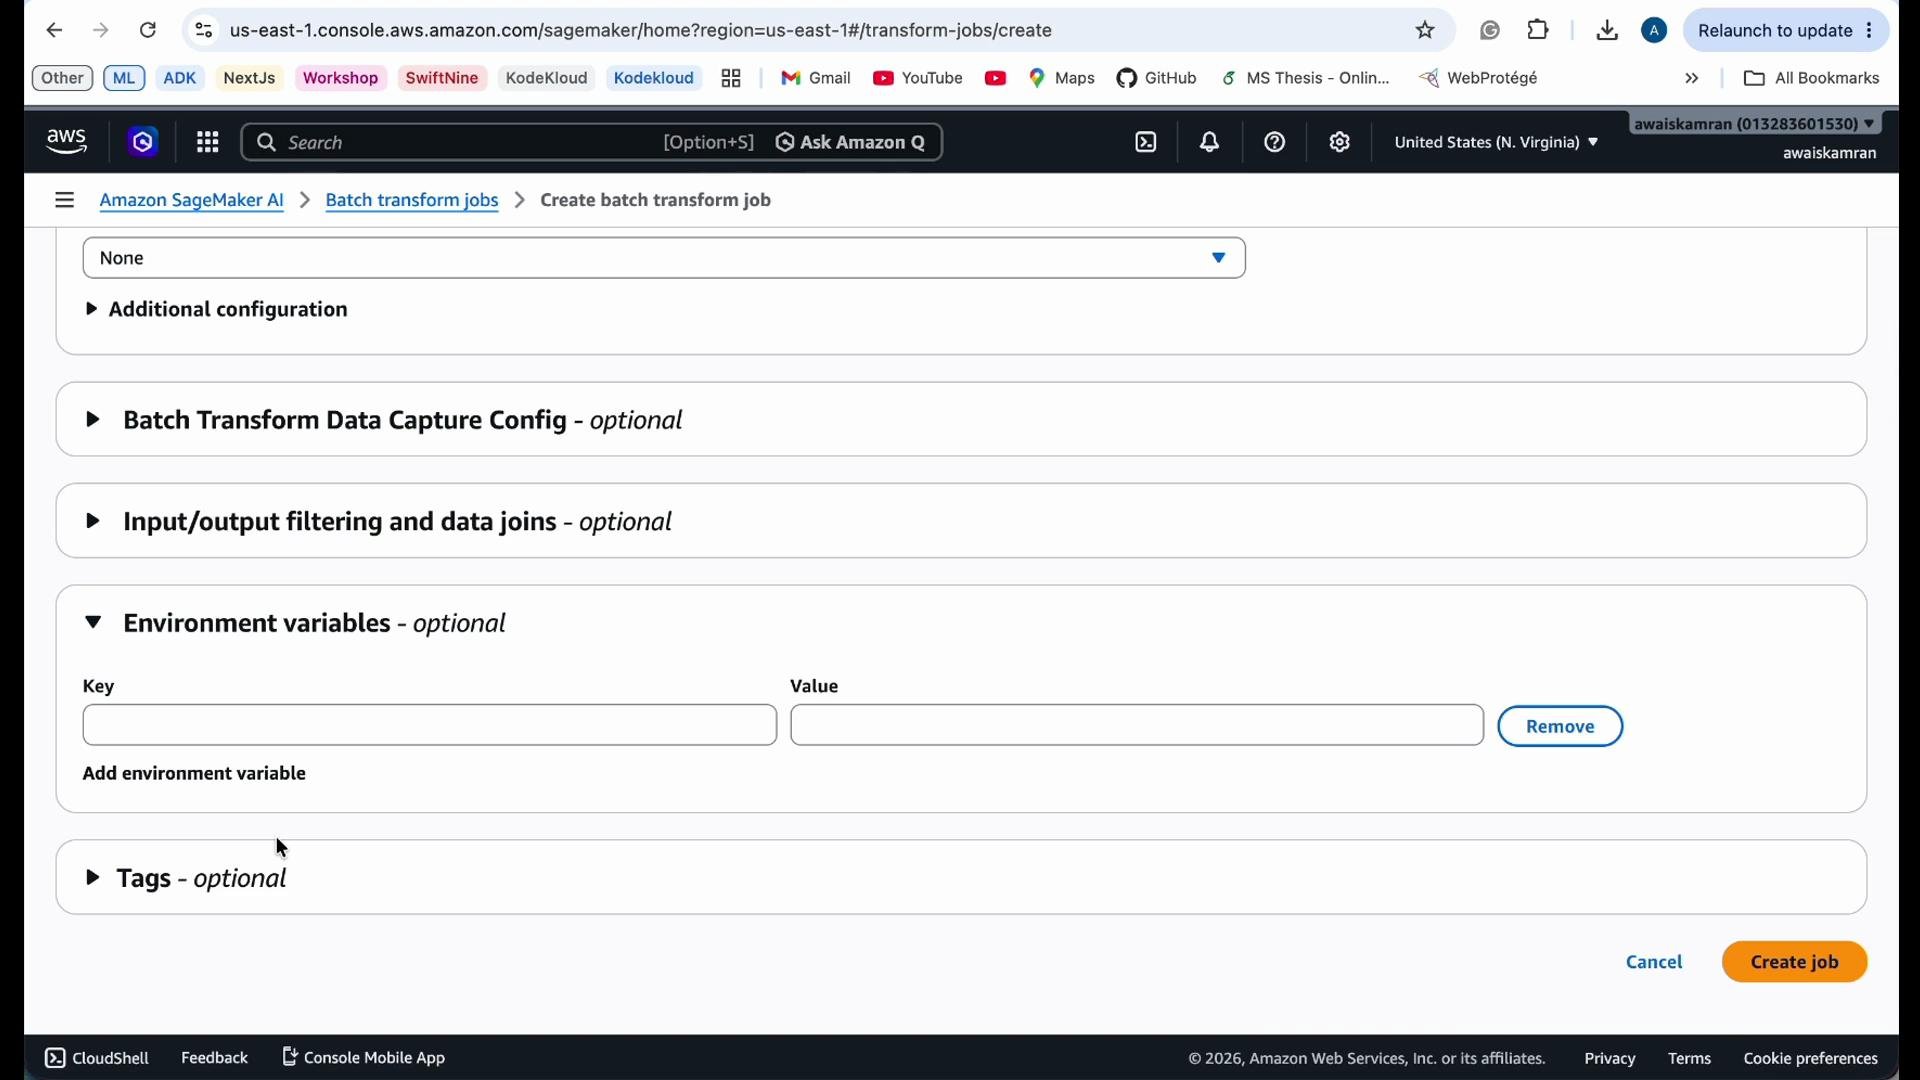
Task: Click the browser forward arrow
Action: 101,31
